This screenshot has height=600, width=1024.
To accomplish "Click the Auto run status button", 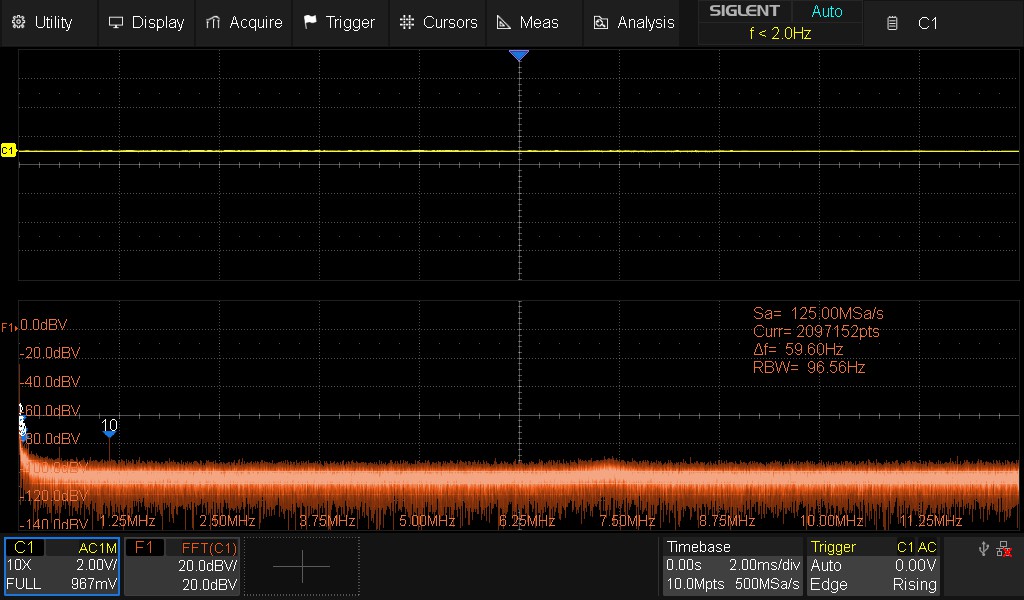I will (827, 11).
